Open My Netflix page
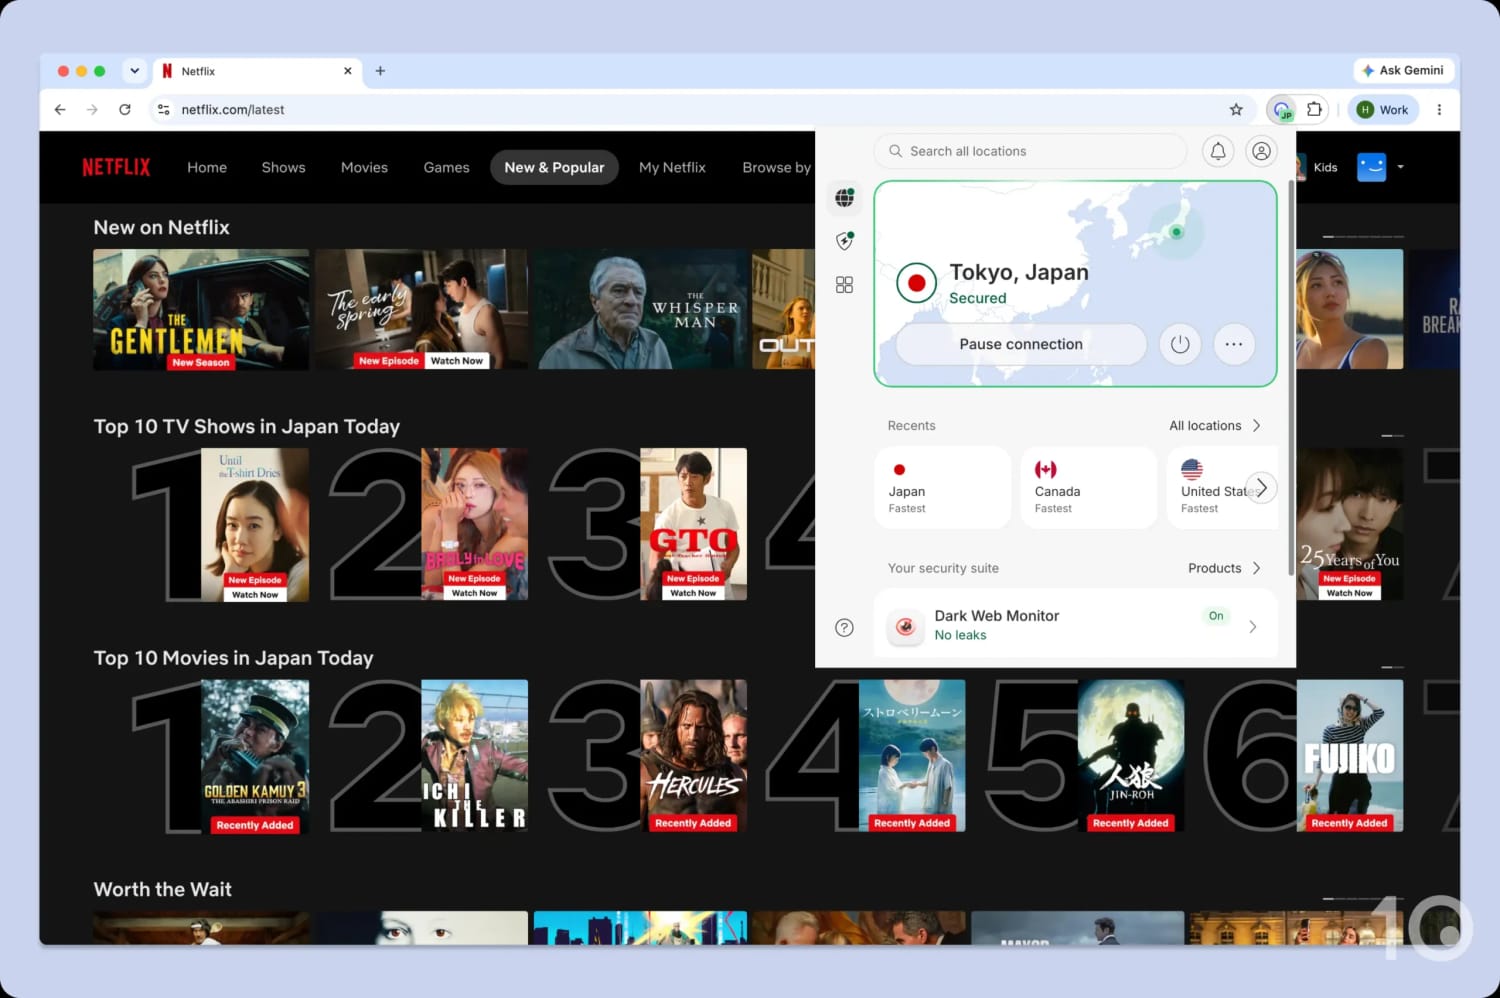This screenshot has height=998, width=1500. pyautogui.click(x=672, y=167)
